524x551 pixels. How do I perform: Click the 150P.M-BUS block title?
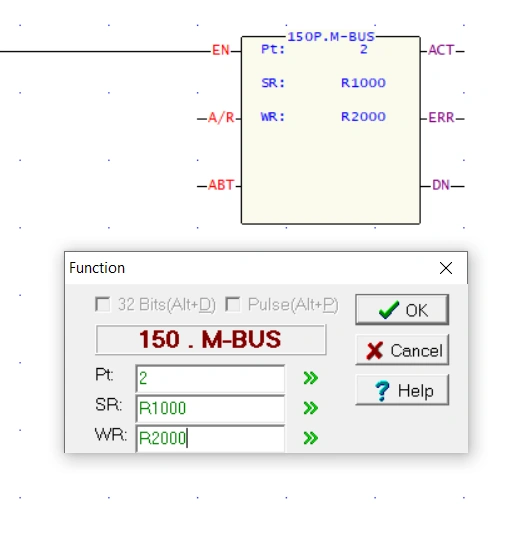click(x=331, y=37)
